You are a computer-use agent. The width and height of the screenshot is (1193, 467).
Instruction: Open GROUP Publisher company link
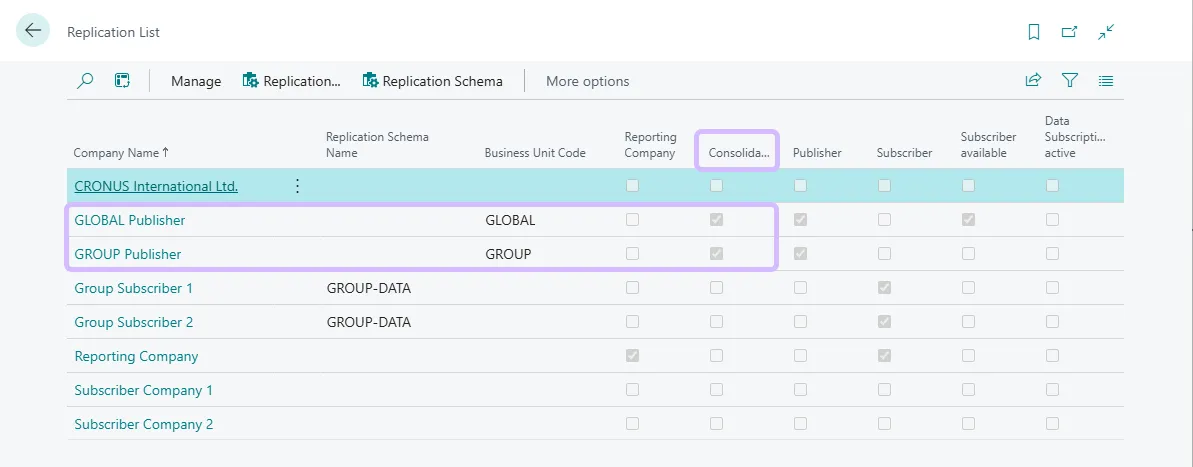pos(128,254)
